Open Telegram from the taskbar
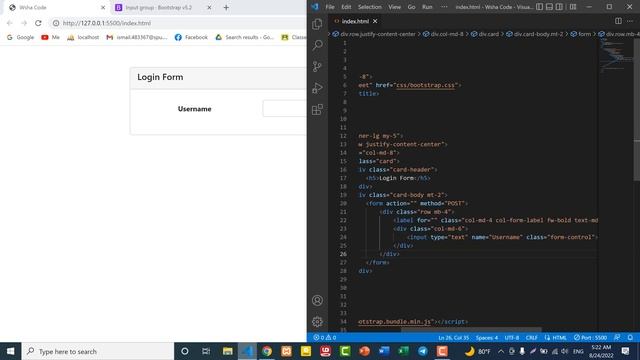 coord(423,351)
